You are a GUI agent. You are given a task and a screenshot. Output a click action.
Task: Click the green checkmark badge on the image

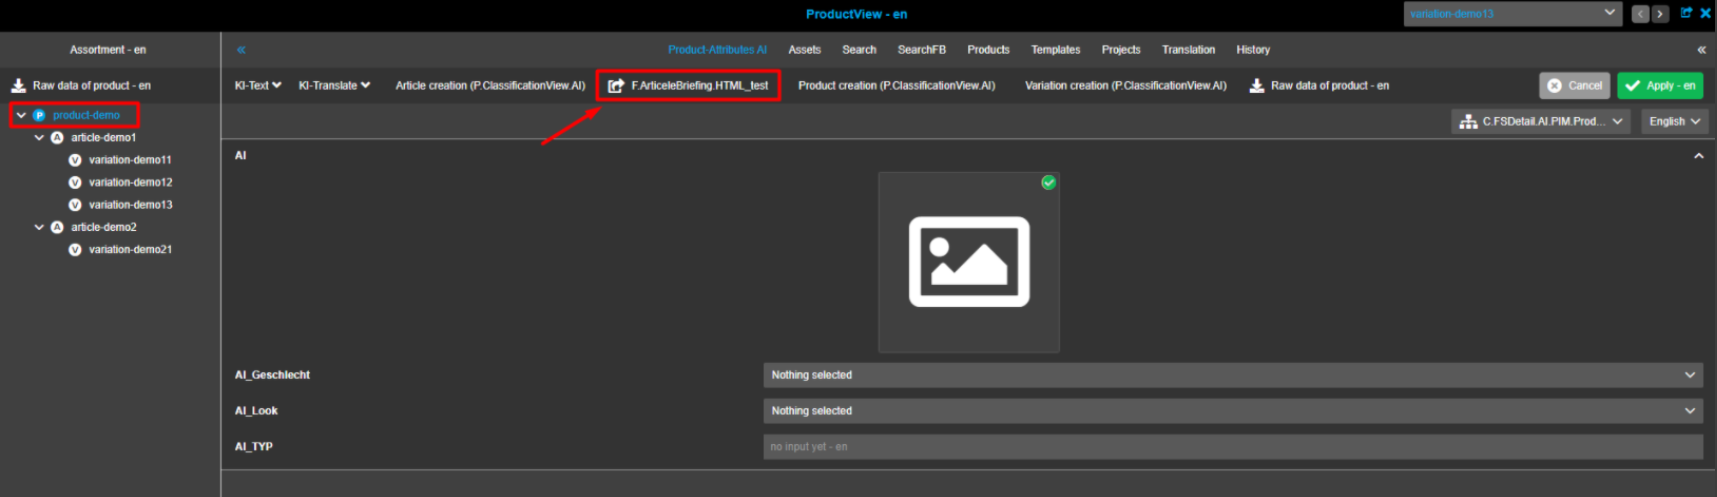[x=1048, y=182]
